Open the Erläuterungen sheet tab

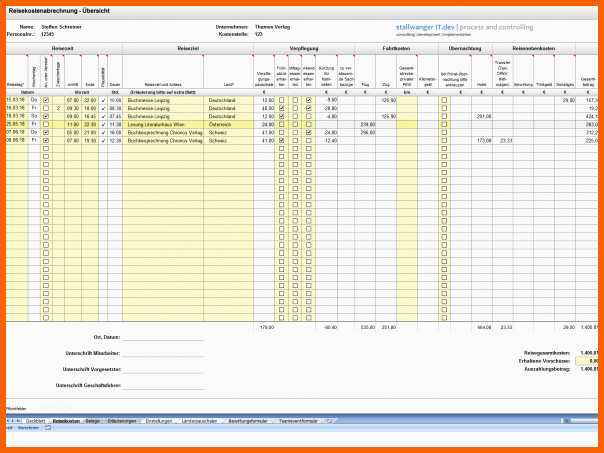tap(122, 421)
